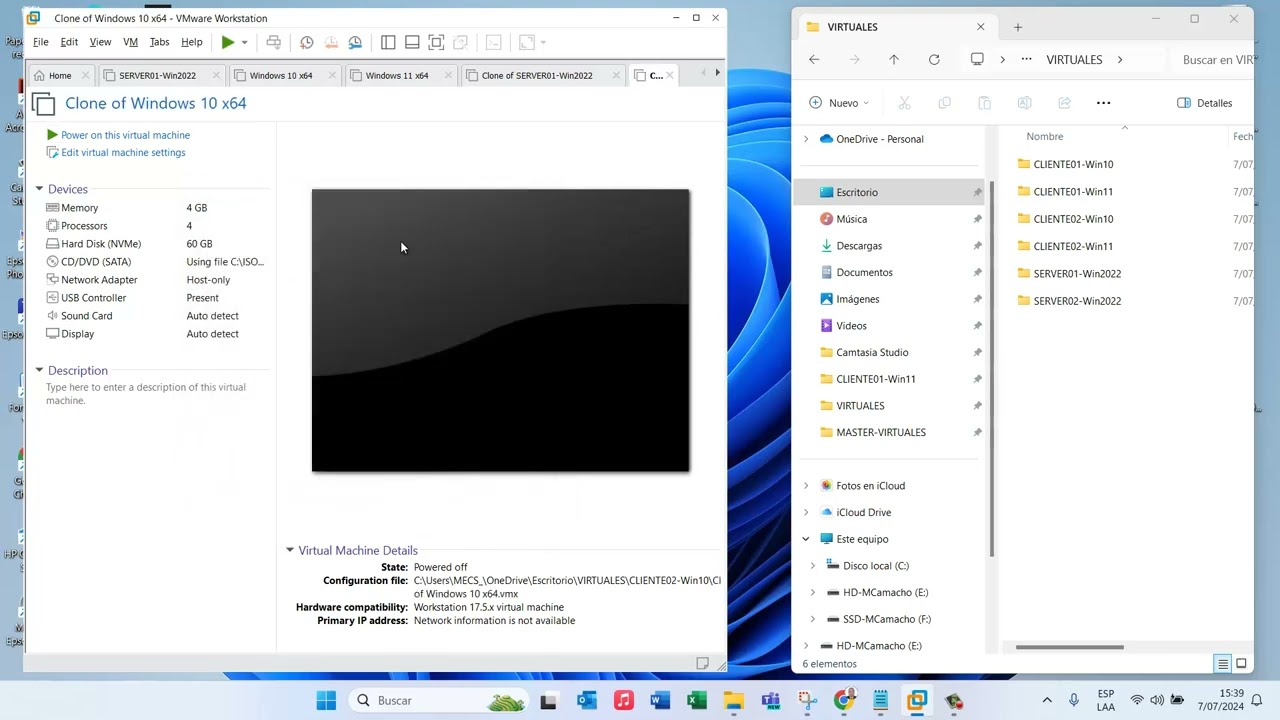Open the snapshot manager toolbar icon
1280x720 pixels.
355,42
